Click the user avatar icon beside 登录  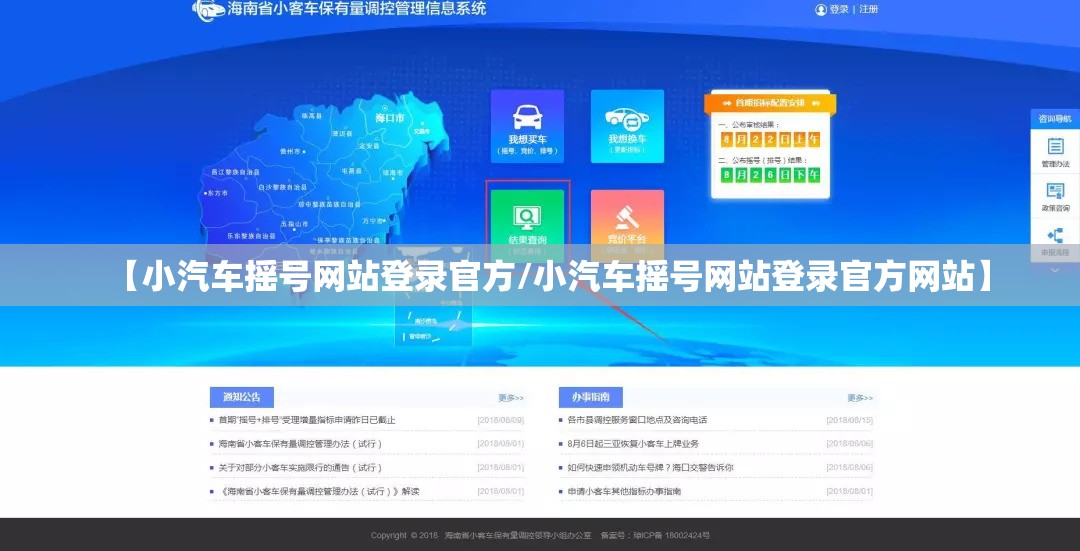click(821, 10)
